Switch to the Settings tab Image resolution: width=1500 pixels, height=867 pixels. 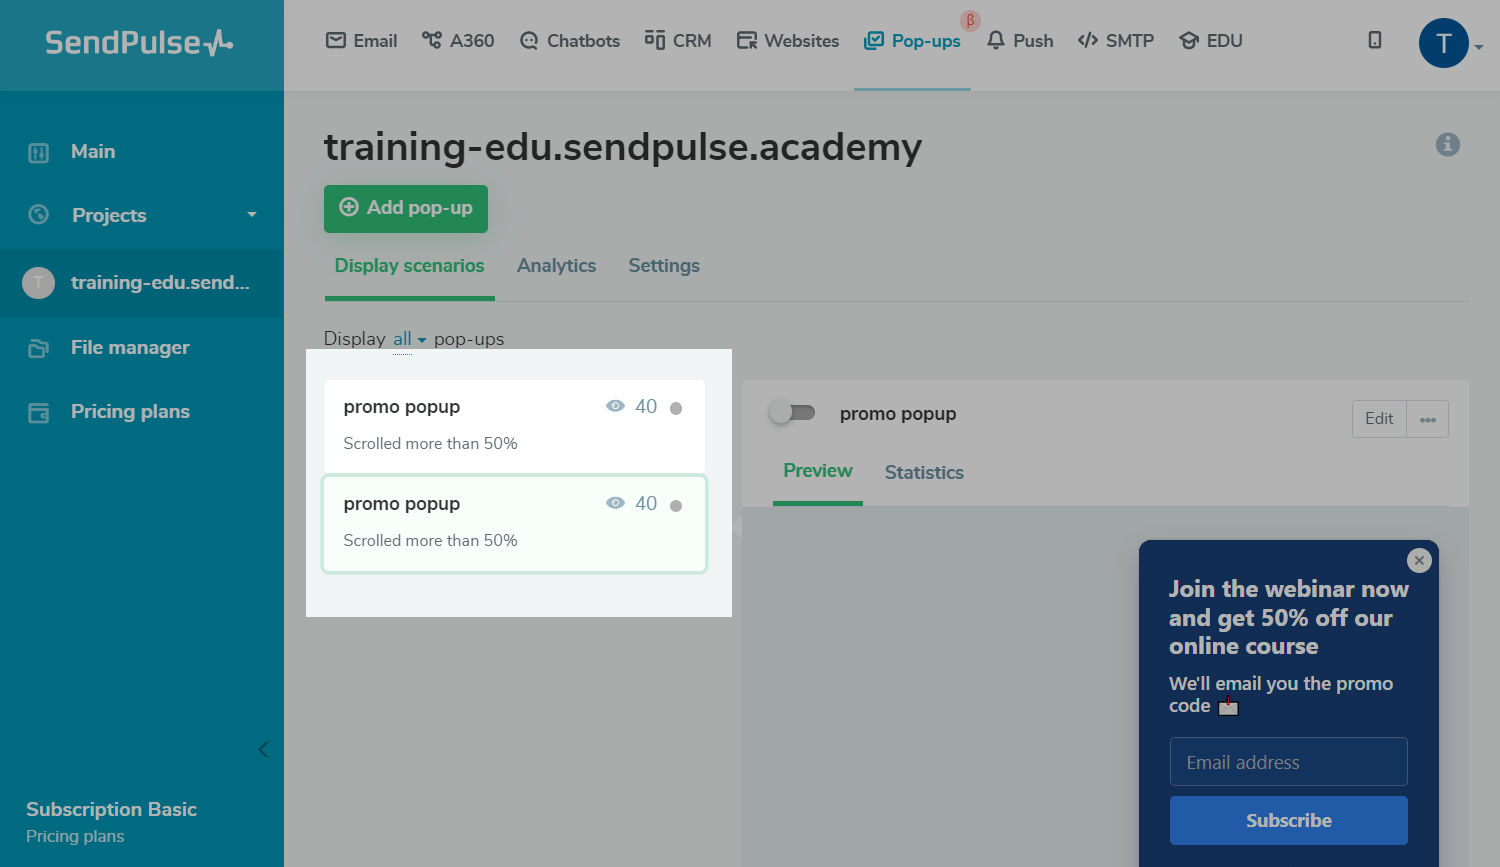(664, 266)
